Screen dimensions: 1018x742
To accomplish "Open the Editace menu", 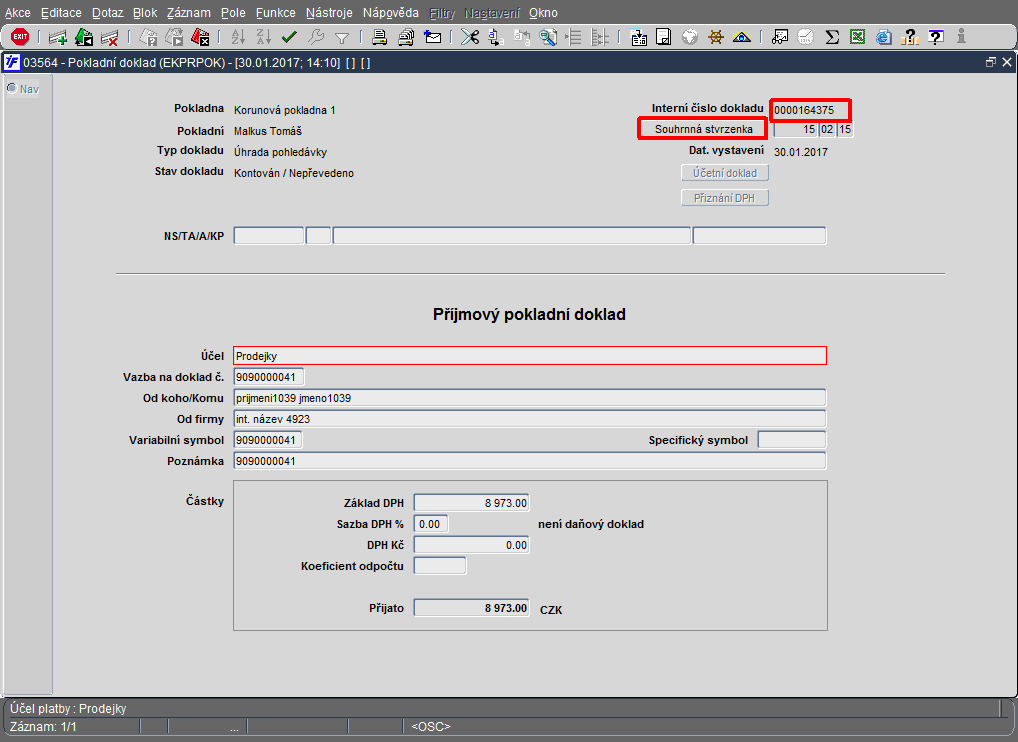I will (61, 13).
